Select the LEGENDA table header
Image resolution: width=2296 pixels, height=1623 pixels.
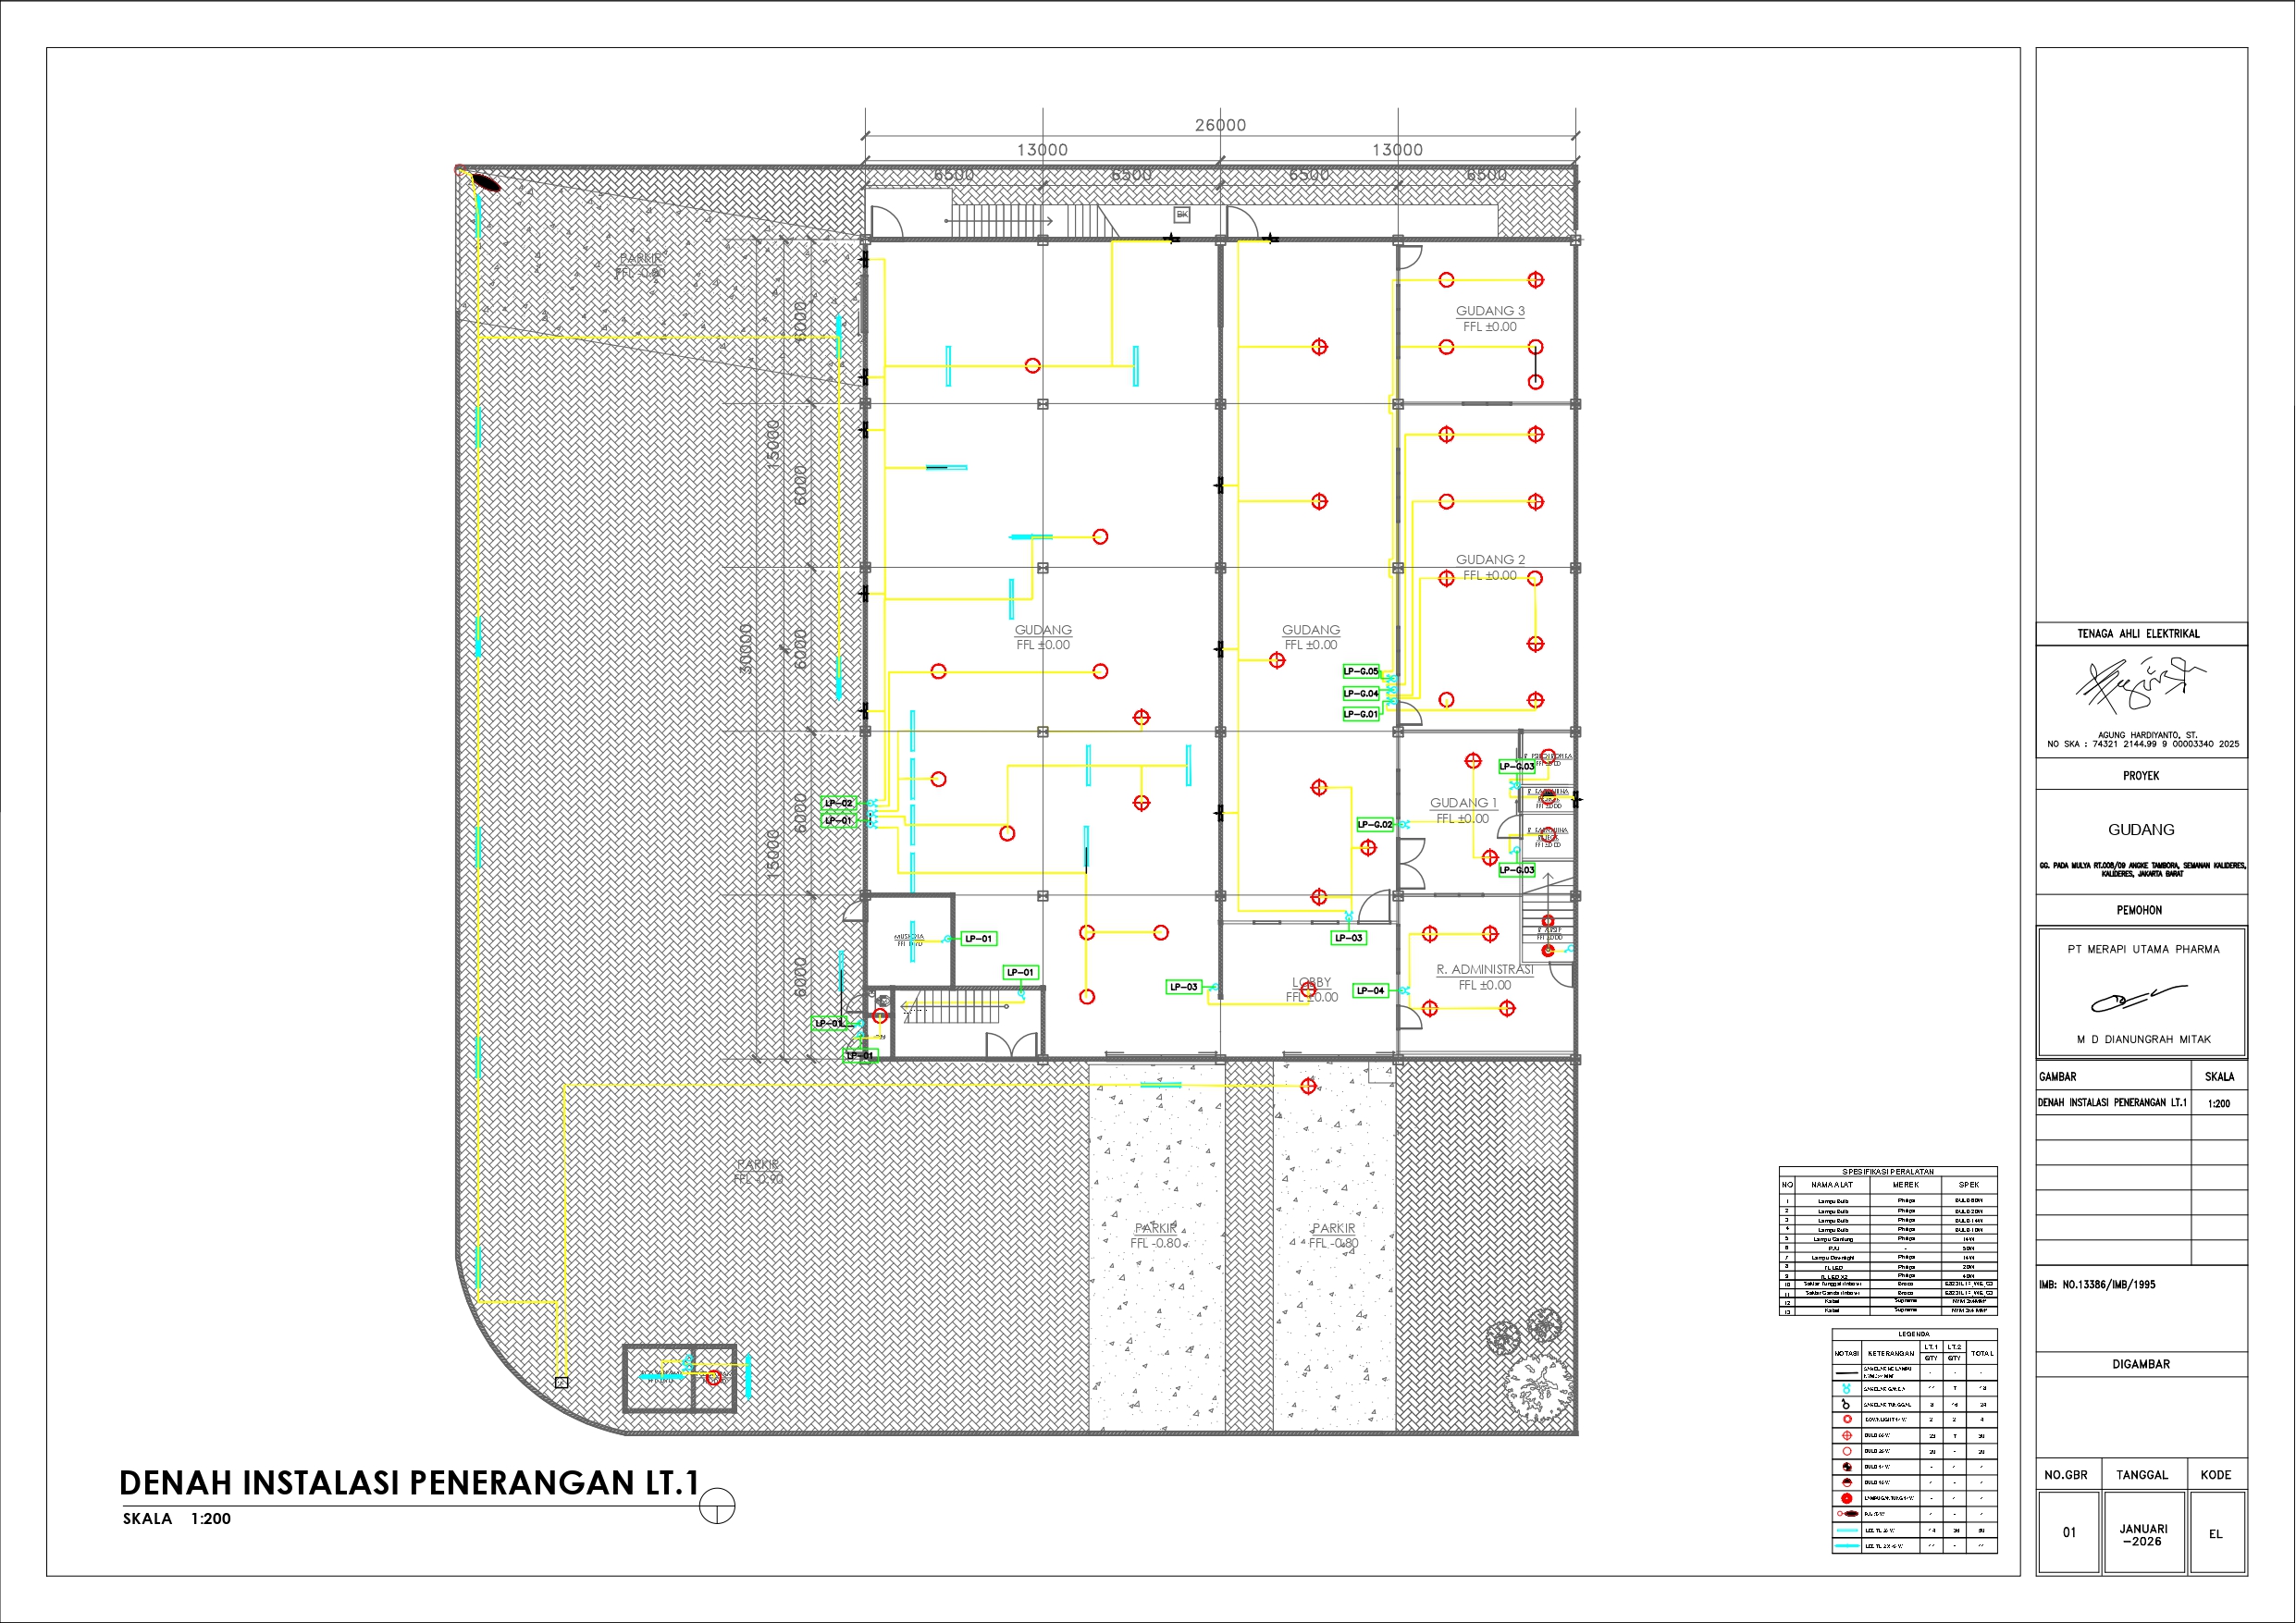pyautogui.click(x=1915, y=1335)
